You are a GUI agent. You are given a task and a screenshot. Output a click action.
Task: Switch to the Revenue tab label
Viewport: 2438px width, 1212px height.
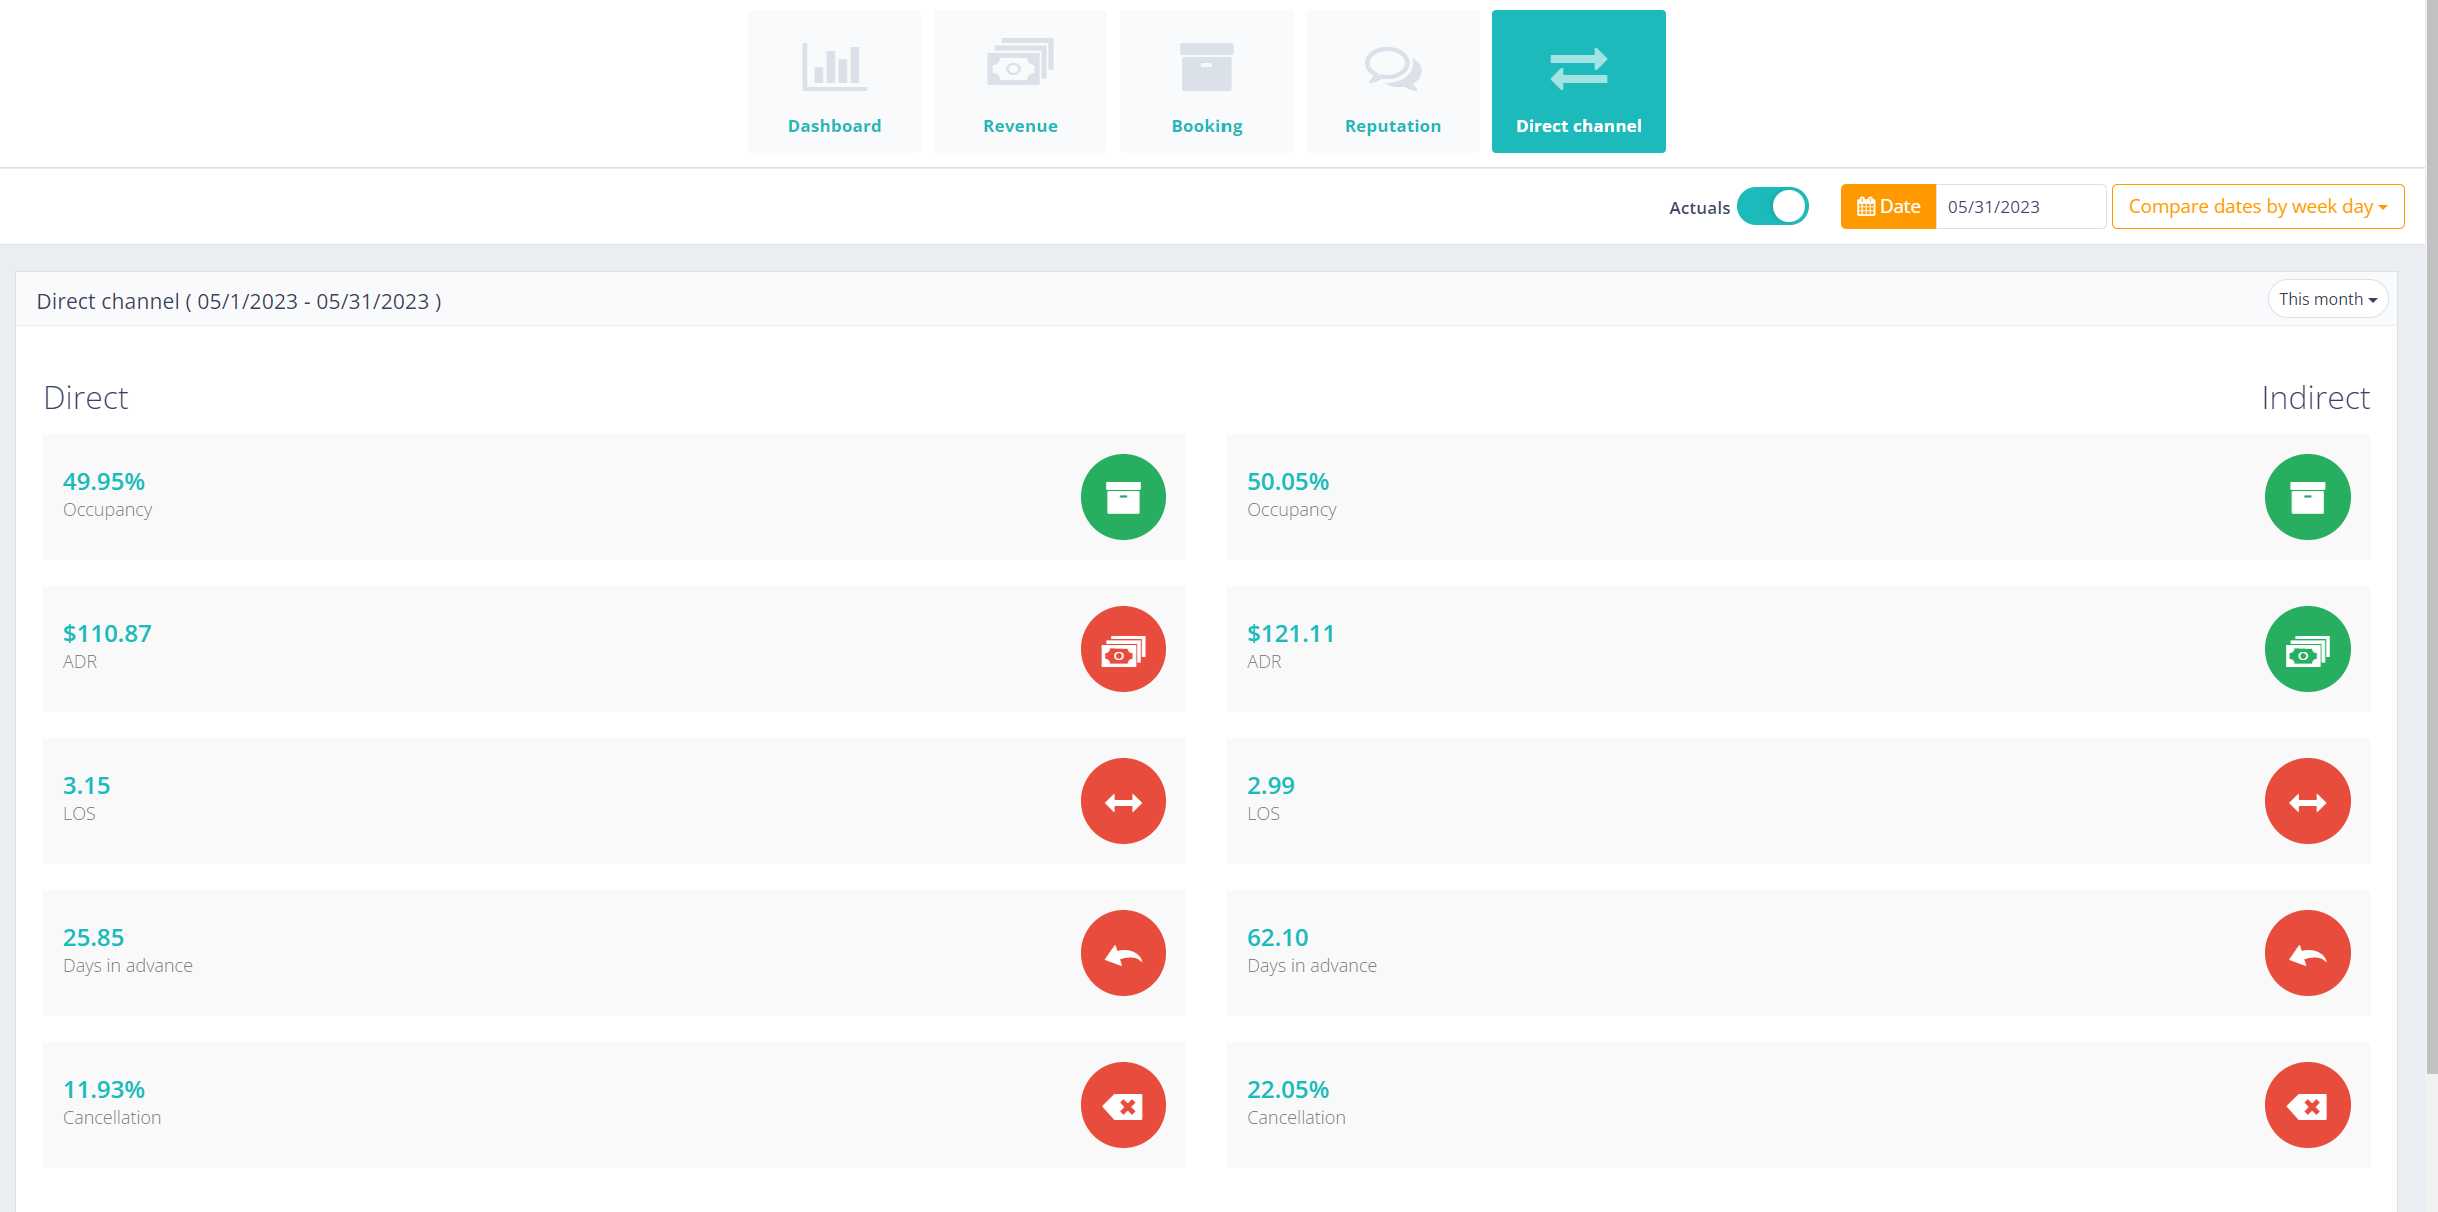(x=1020, y=126)
